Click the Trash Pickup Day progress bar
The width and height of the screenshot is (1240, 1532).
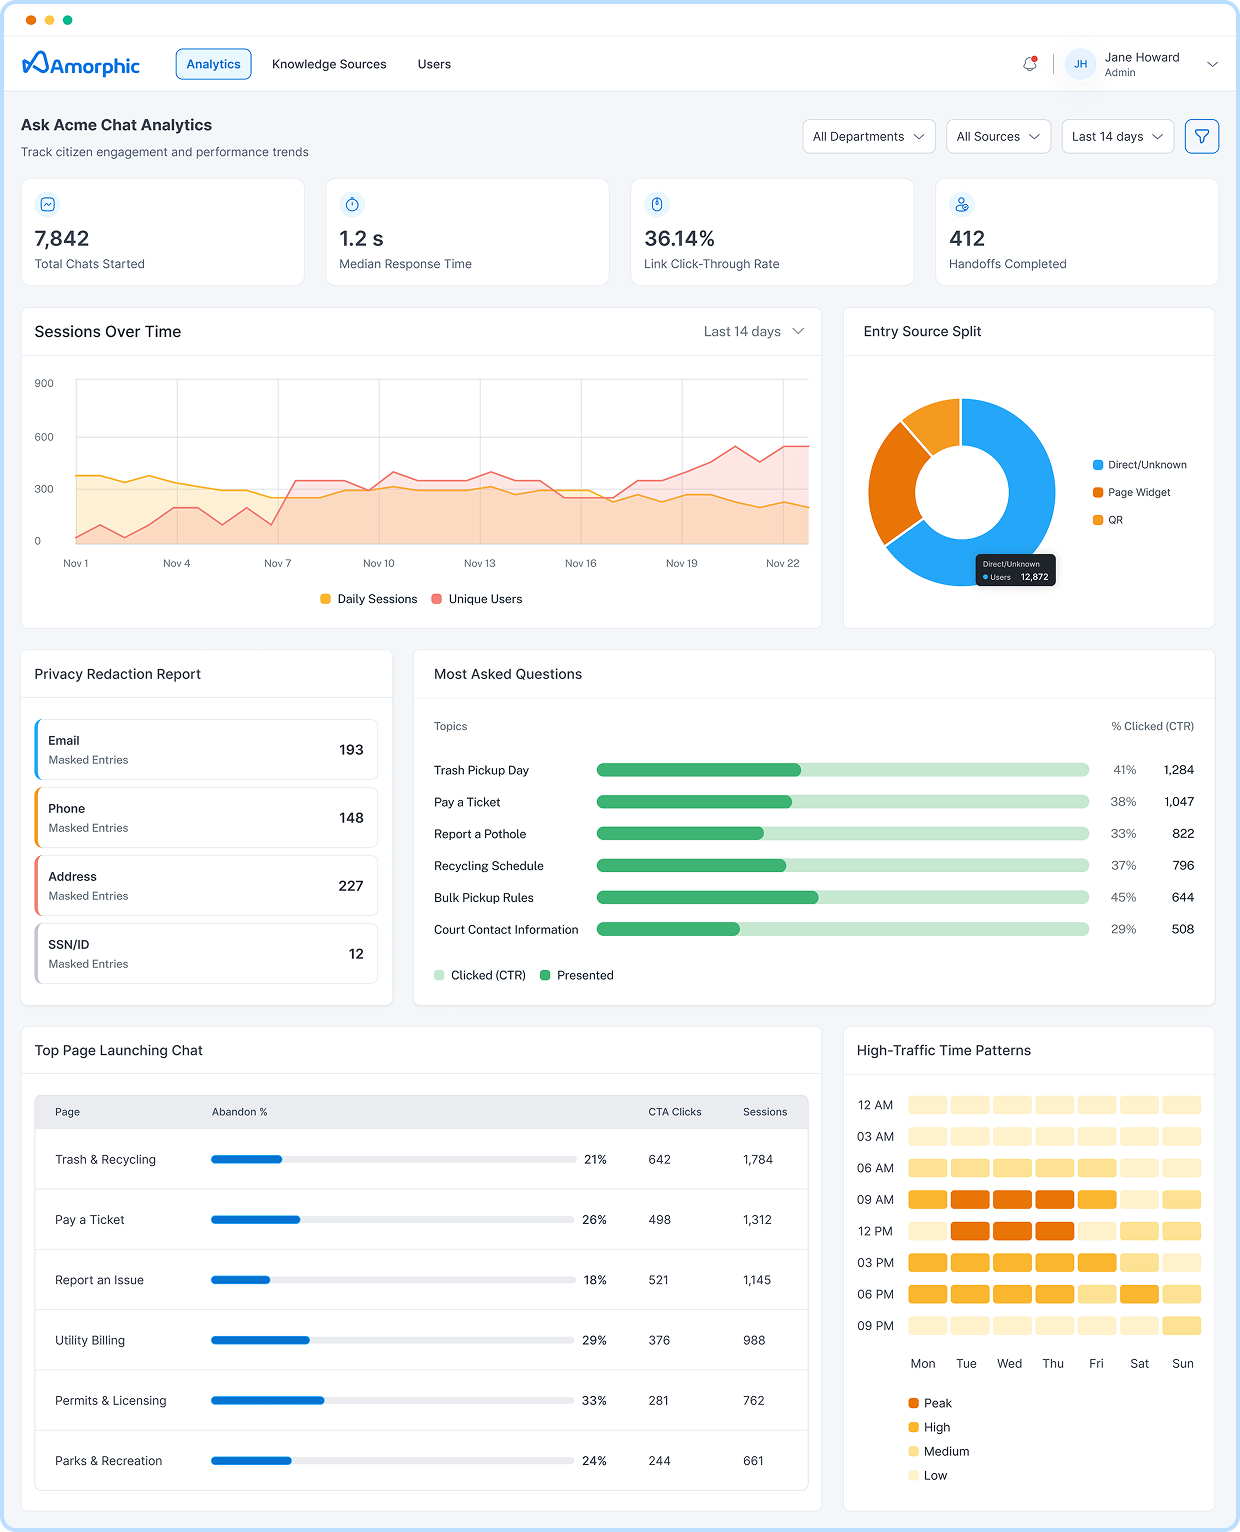842,770
